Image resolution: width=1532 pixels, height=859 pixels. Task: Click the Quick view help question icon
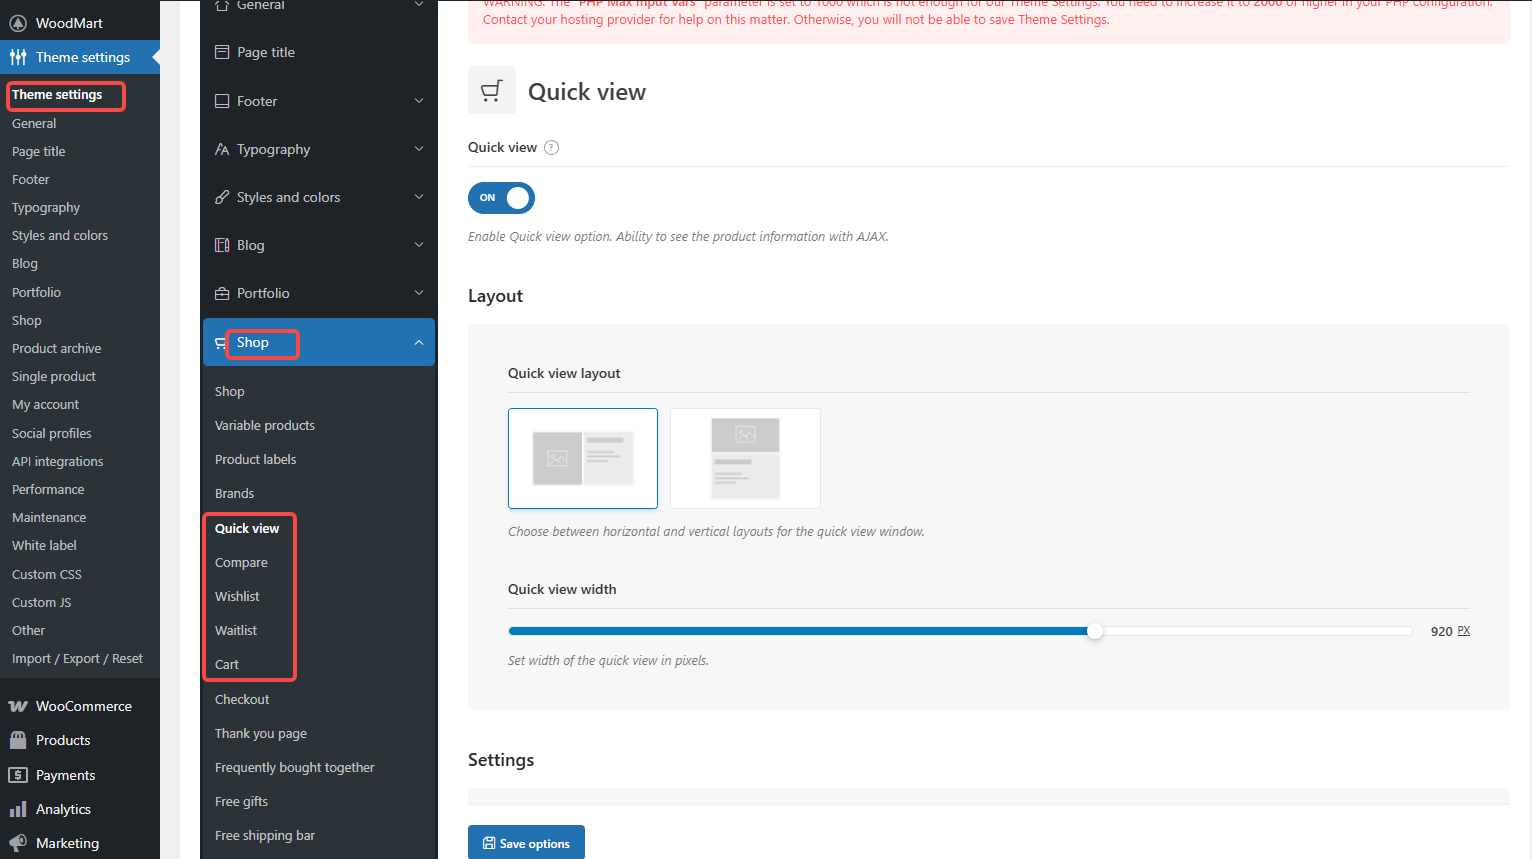(x=551, y=148)
